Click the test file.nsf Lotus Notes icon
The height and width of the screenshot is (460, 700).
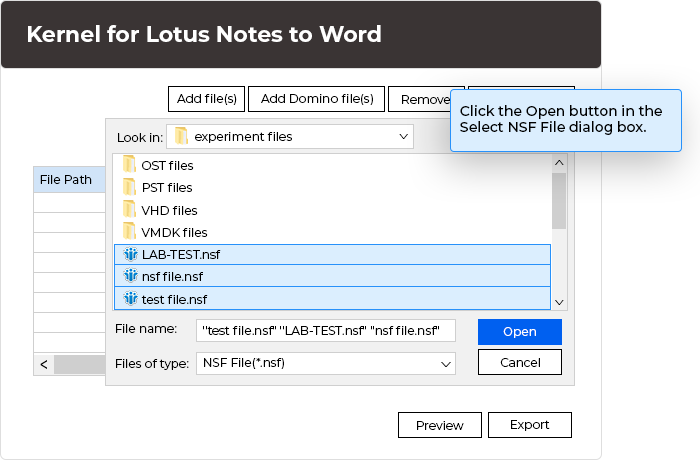pyautogui.click(x=130, y=298)
